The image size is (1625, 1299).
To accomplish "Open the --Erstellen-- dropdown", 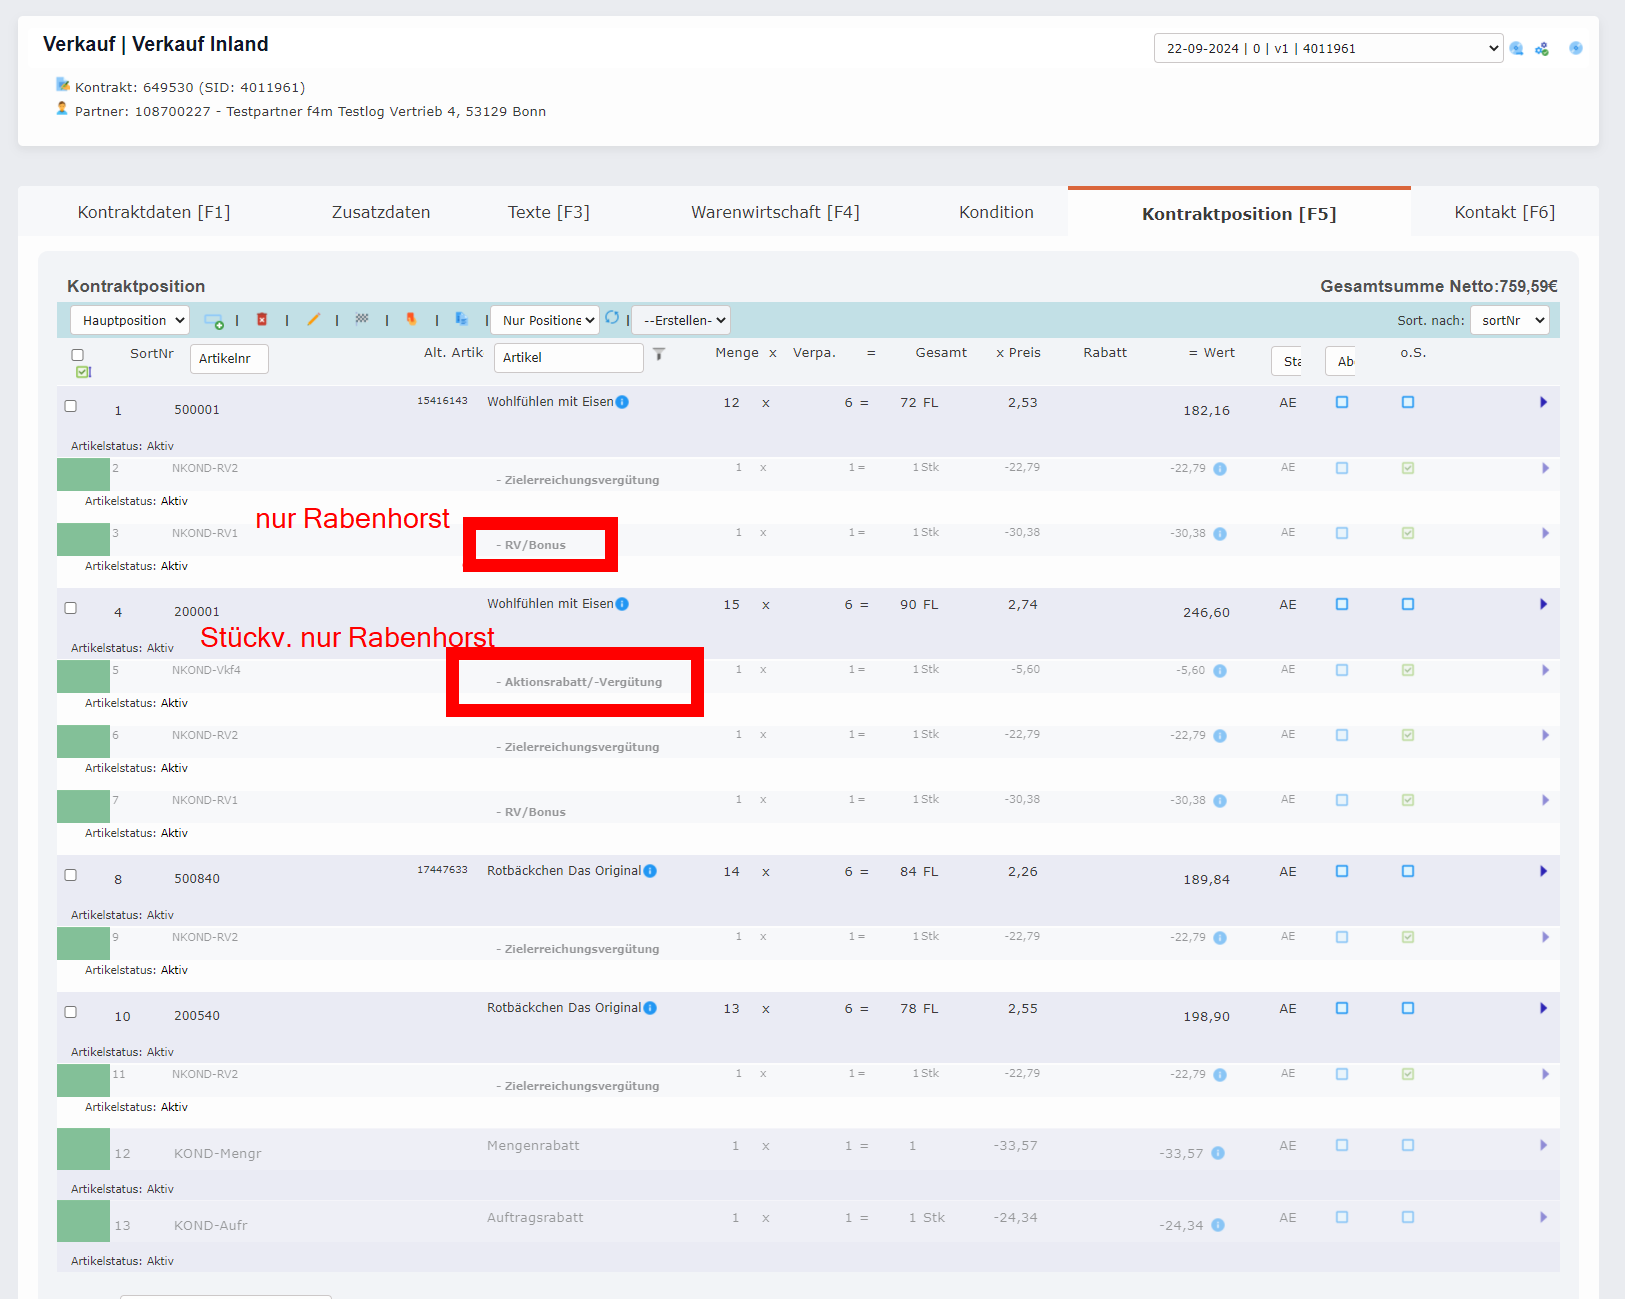I will [681, 321].
